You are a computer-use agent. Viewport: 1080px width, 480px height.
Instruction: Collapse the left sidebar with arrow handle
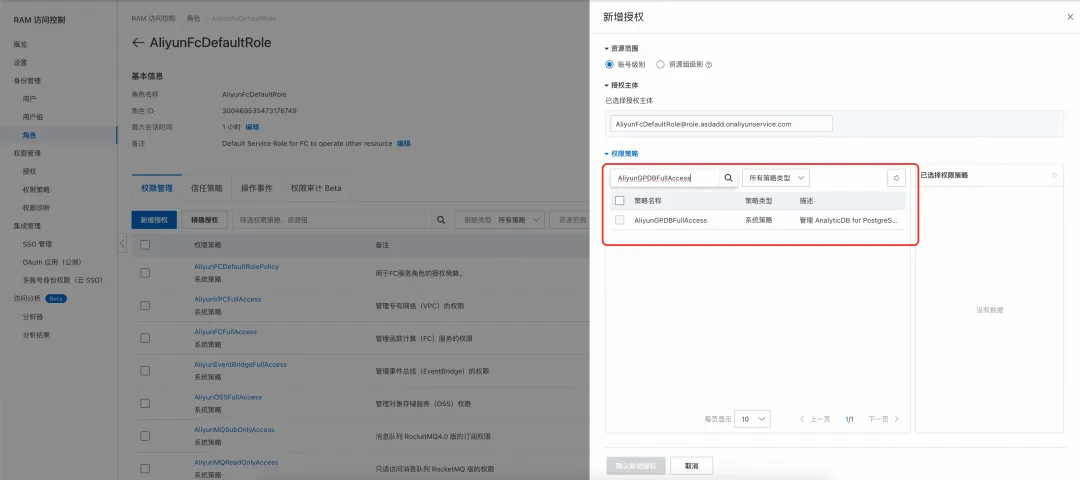click(x=122, y=242)
